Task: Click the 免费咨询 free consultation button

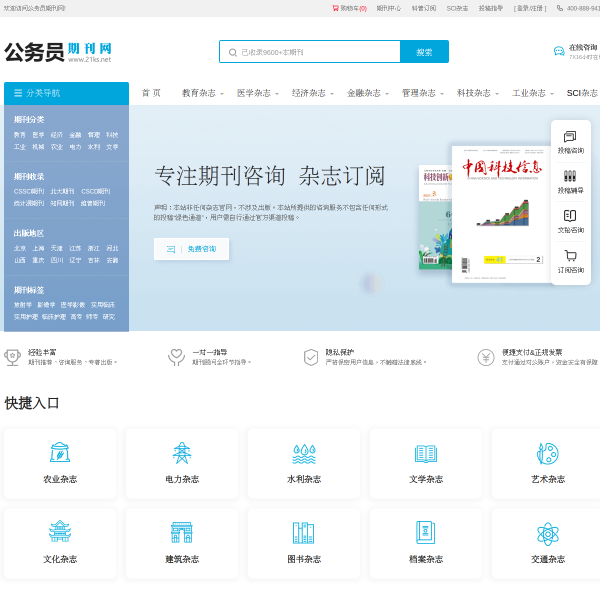Action: [x=191, y=249]
